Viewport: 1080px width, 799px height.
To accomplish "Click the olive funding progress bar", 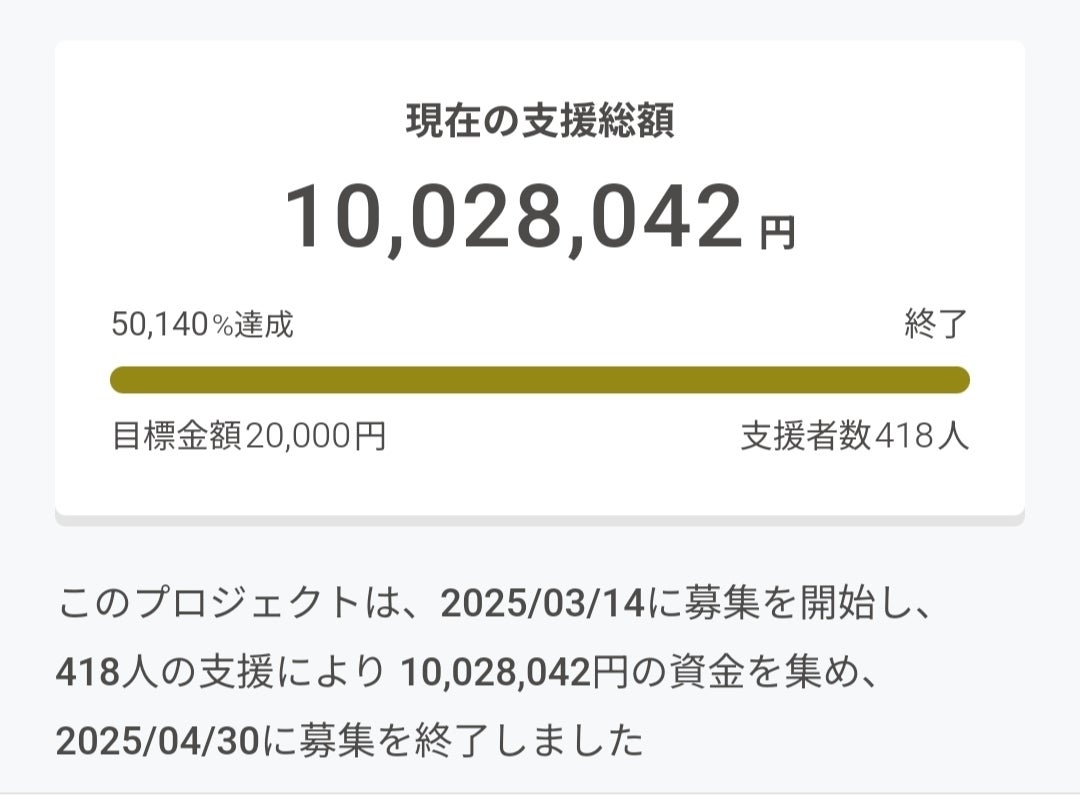I will coord(539,380).
